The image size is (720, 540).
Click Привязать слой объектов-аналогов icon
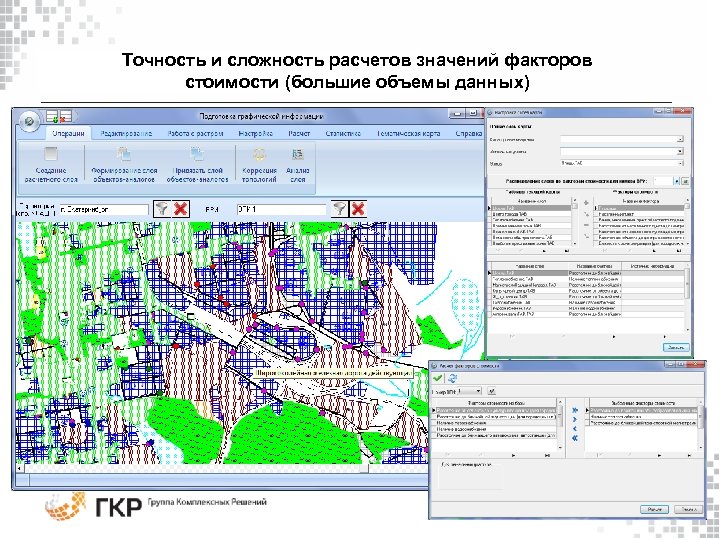pyautogui.click(x=197, y=153)
